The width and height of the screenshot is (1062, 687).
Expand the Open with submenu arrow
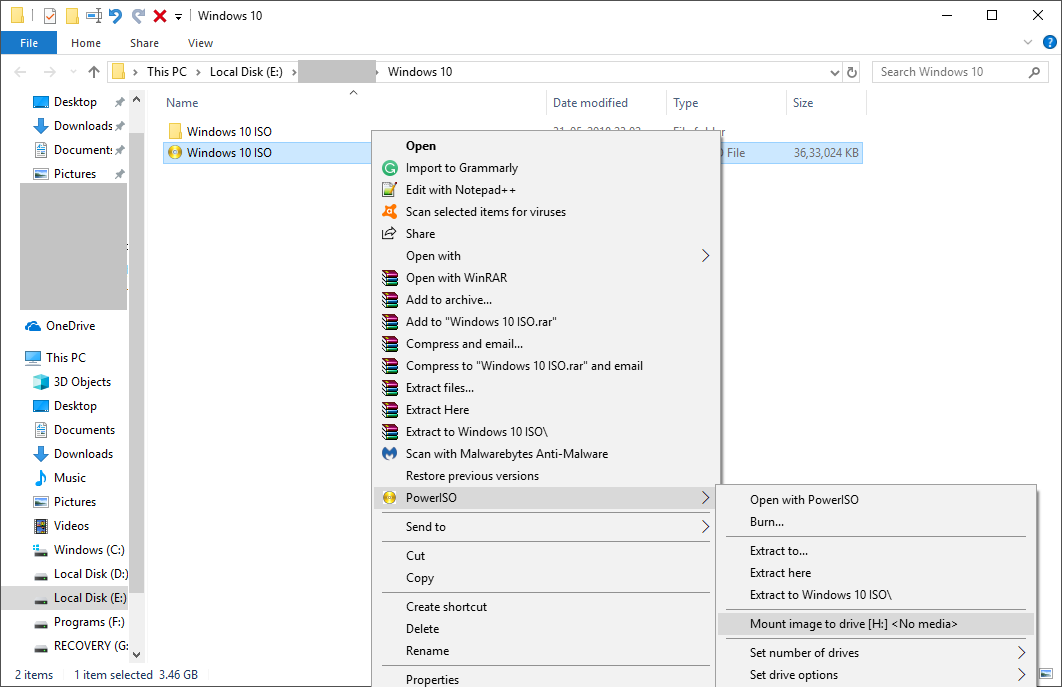705,256
